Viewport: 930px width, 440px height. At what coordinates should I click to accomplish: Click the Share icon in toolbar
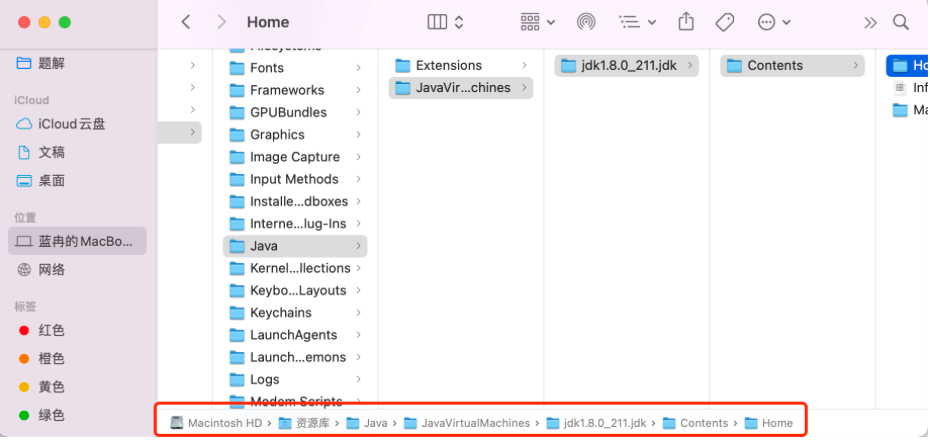(x=686, y=22)
